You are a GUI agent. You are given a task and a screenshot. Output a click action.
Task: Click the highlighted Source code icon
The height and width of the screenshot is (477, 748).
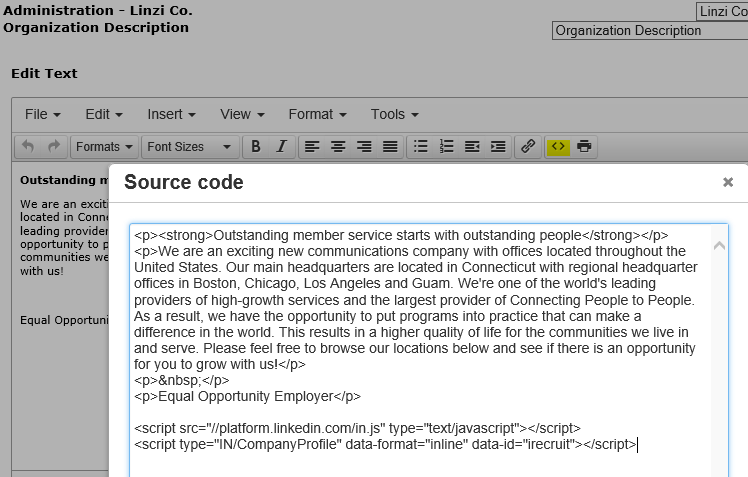558,146
